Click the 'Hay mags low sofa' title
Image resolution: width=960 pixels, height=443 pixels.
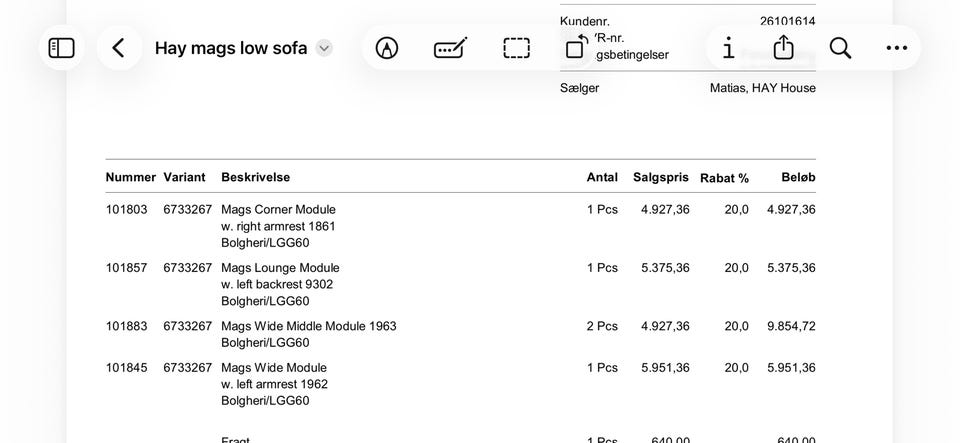click(x=231, y=48)
